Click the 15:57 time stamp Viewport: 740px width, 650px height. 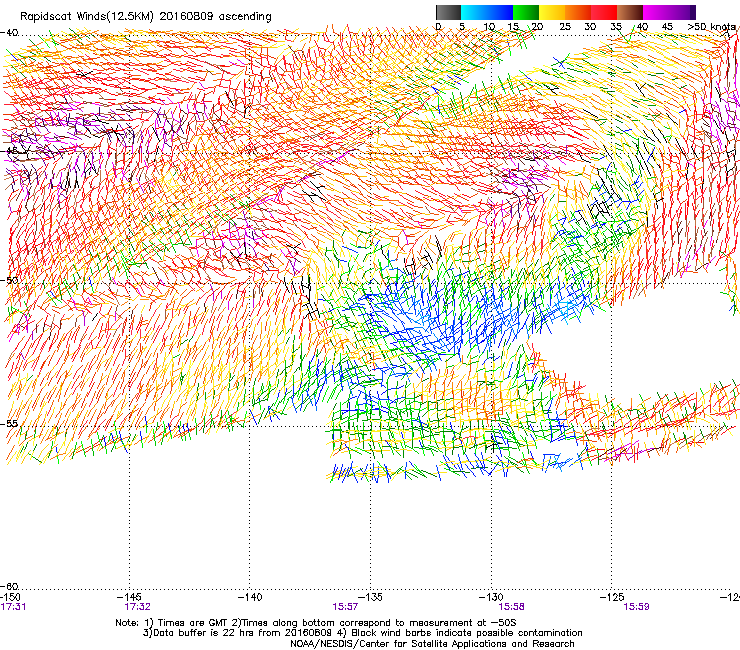point(345,607)
